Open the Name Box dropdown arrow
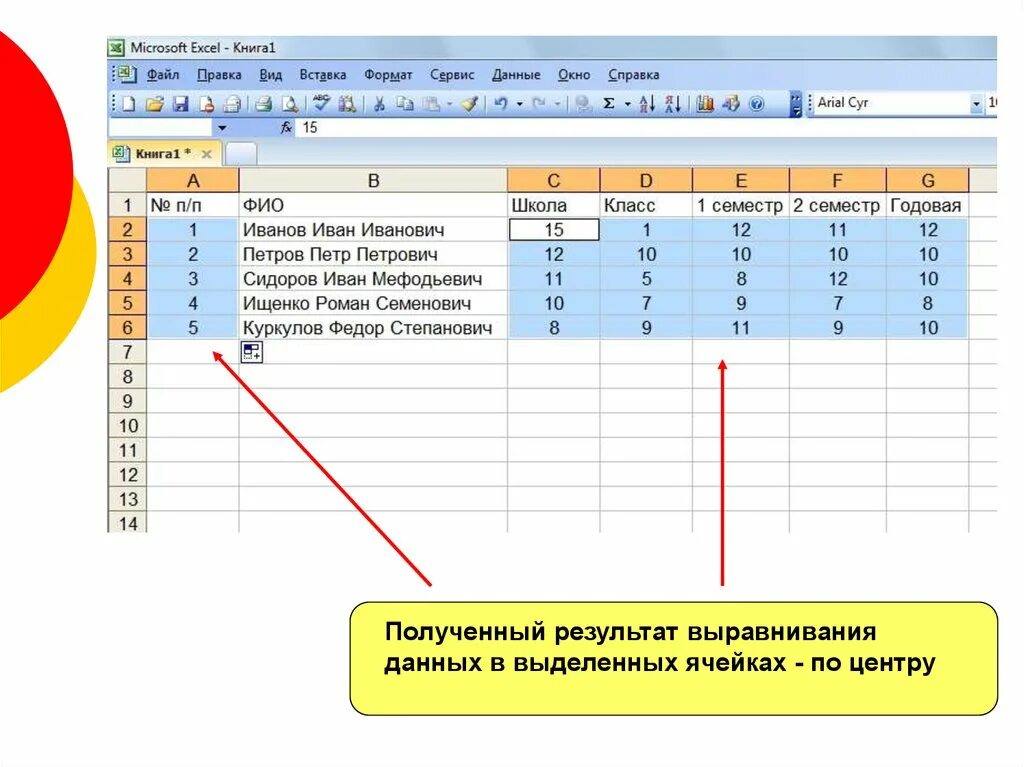 pos(223,128)
